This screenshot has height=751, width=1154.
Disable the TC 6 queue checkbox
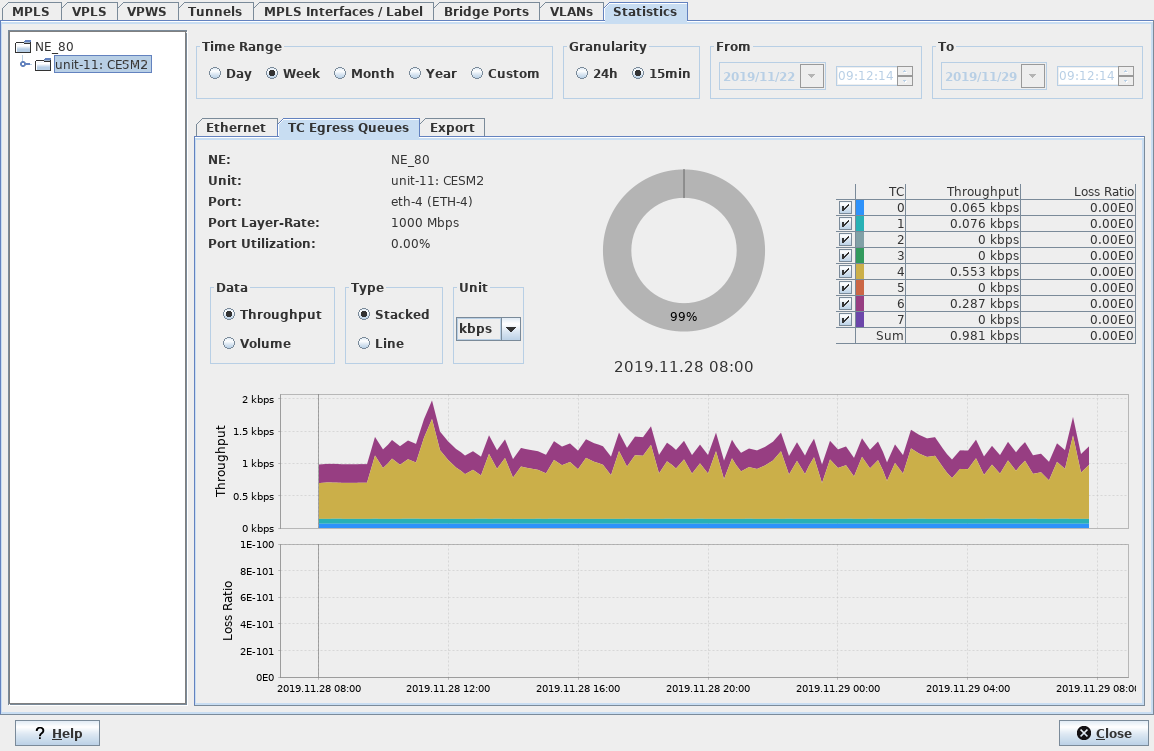[x=845, y=304]
